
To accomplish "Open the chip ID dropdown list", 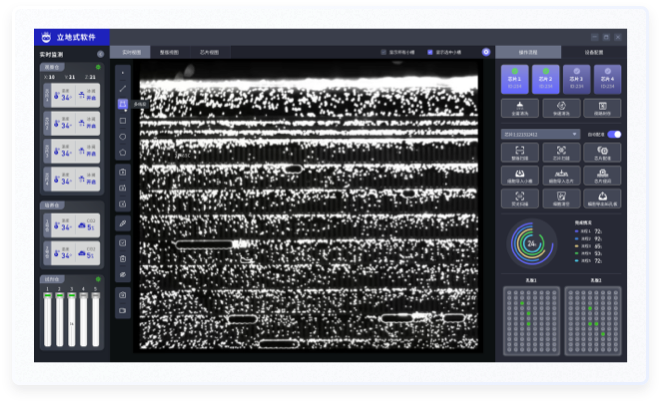I will click(x=540, y=134).
